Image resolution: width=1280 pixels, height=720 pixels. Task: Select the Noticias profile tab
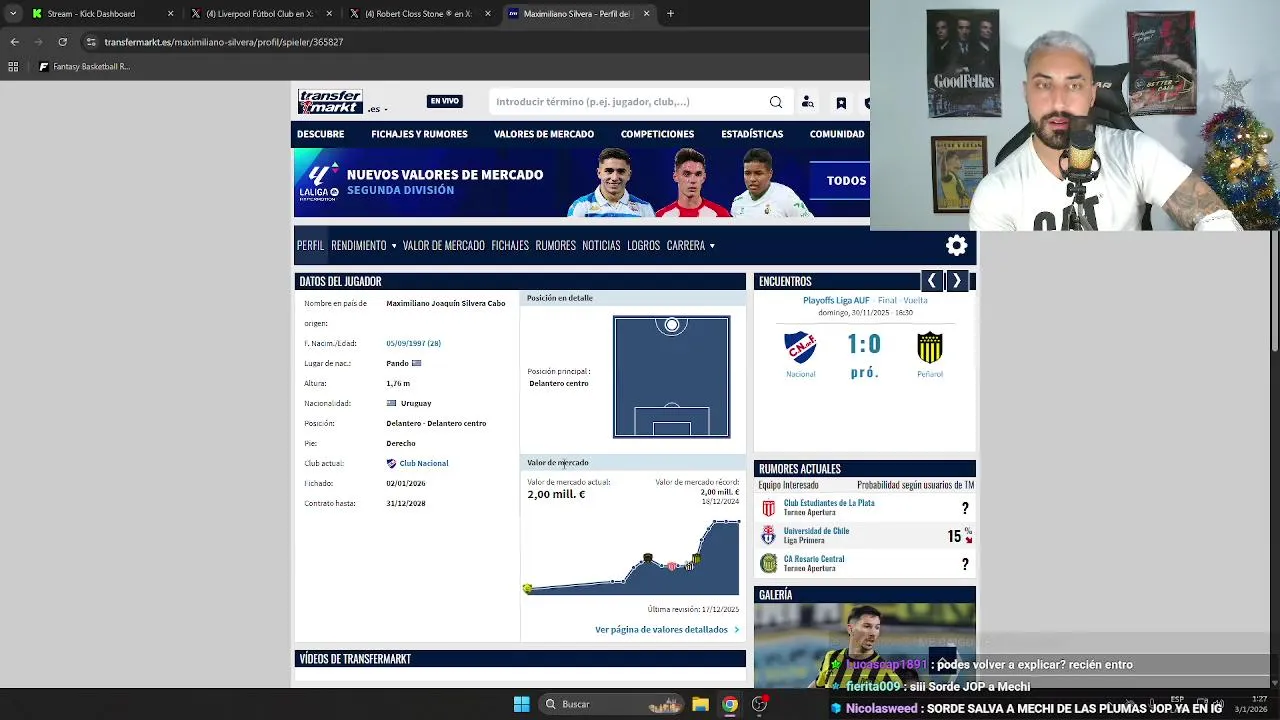tap(601, 245)
